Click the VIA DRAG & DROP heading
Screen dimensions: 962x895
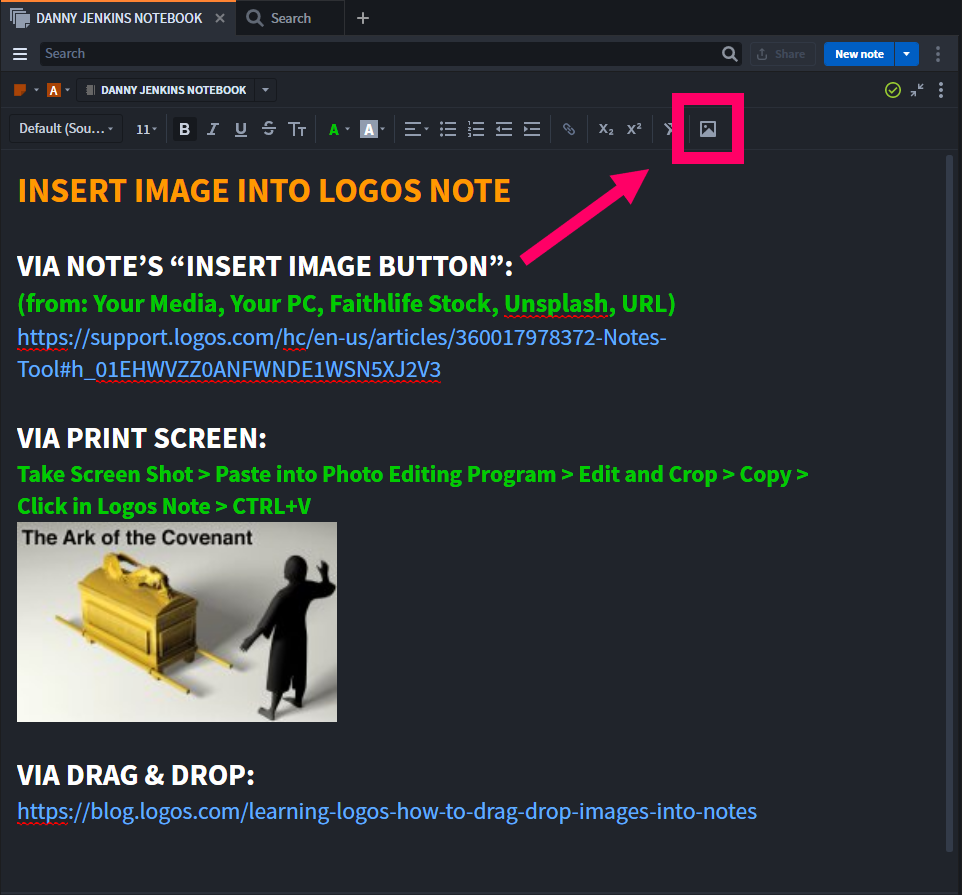[x=136, y=775]
